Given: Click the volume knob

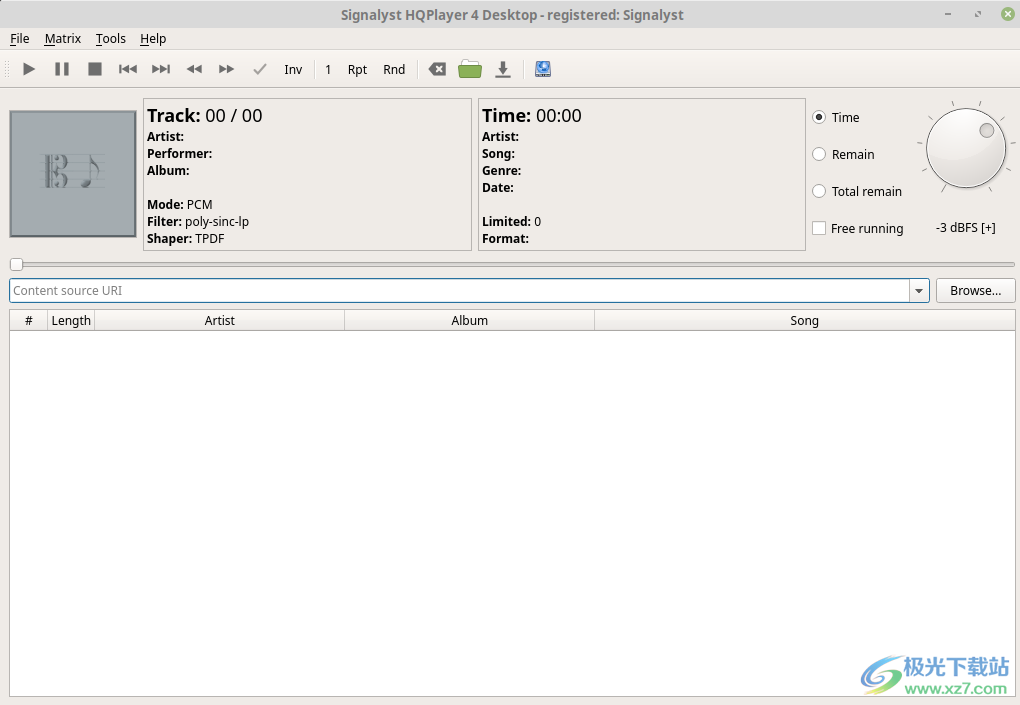Looking at the screenshot, I should [965, 148].
